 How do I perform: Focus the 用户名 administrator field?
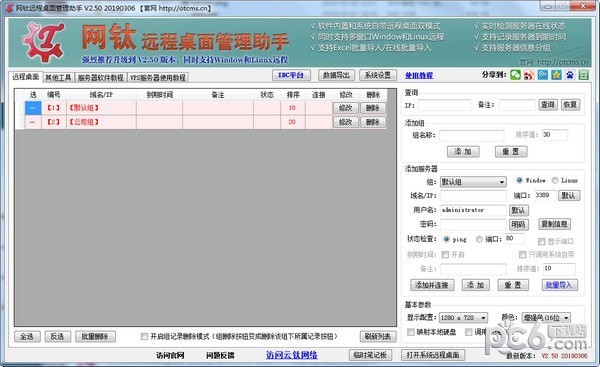(473, 210)
